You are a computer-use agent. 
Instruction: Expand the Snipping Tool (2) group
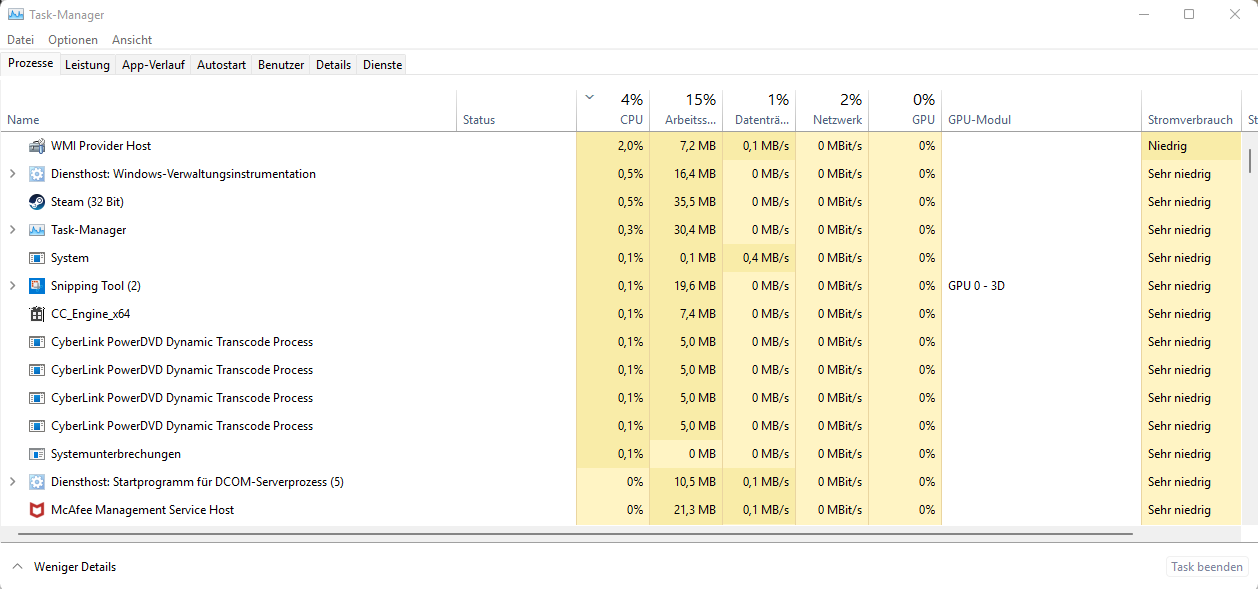point(12,286)
